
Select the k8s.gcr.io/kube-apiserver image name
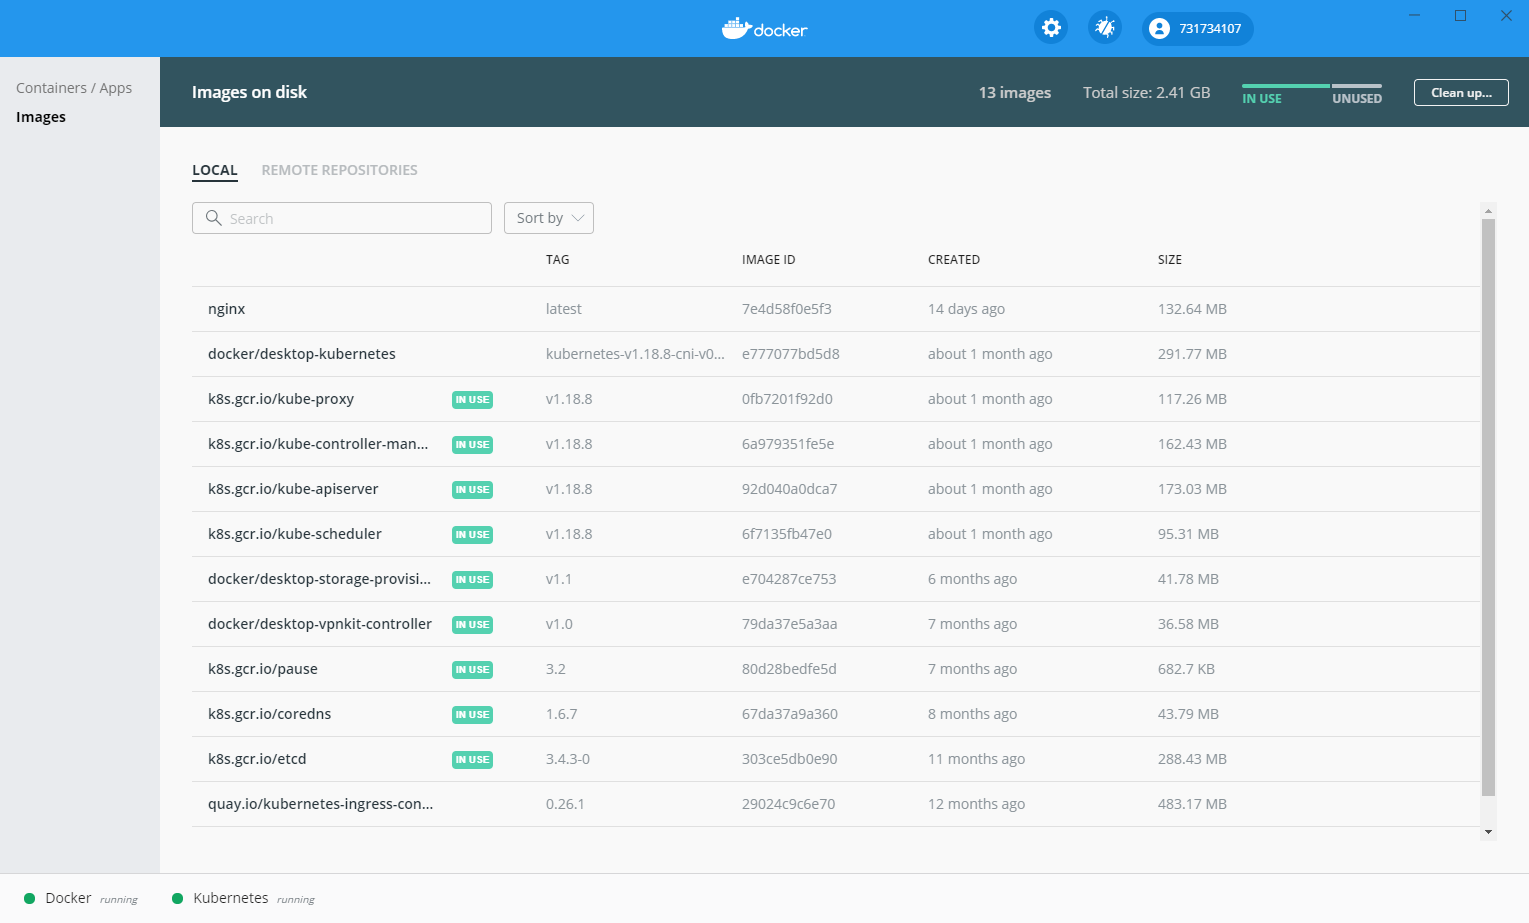click(x=293, y=489)
